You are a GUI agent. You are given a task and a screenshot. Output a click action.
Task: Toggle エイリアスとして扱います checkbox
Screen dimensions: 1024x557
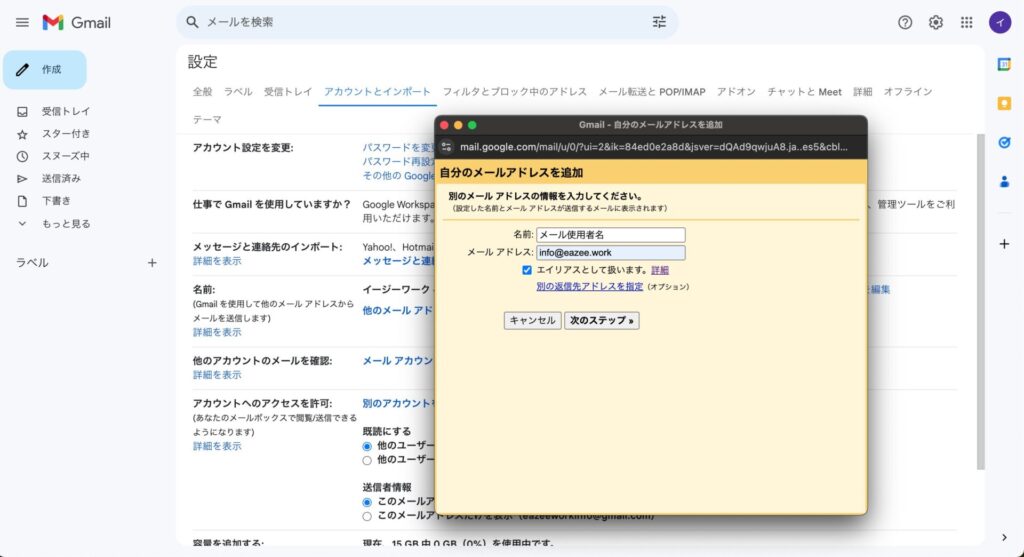[527, 270]
